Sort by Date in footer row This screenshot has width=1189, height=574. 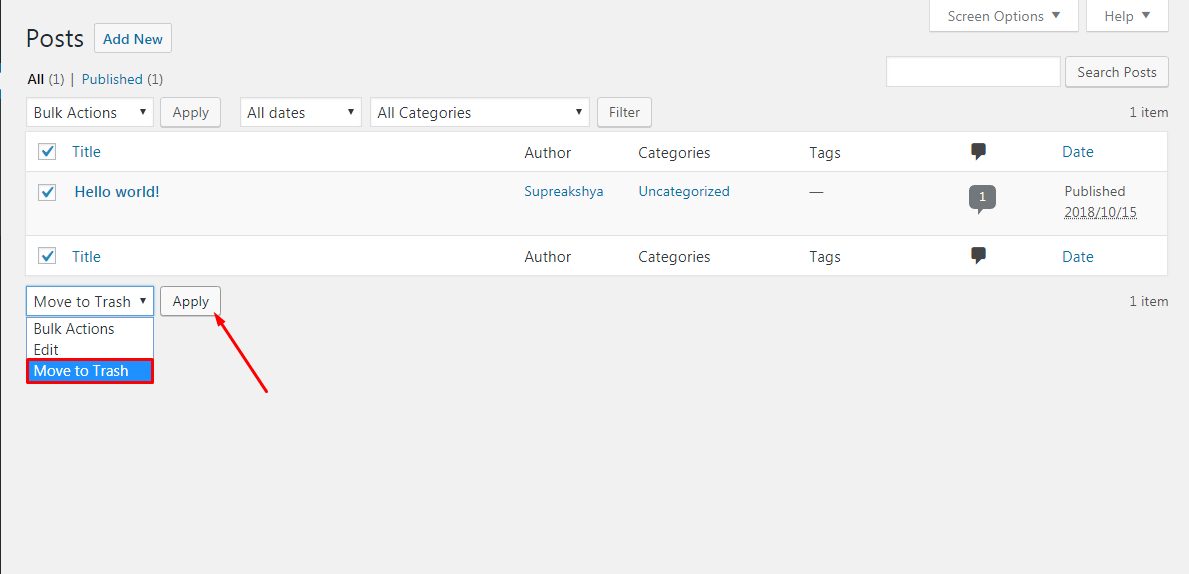[x=1078, y=256]
